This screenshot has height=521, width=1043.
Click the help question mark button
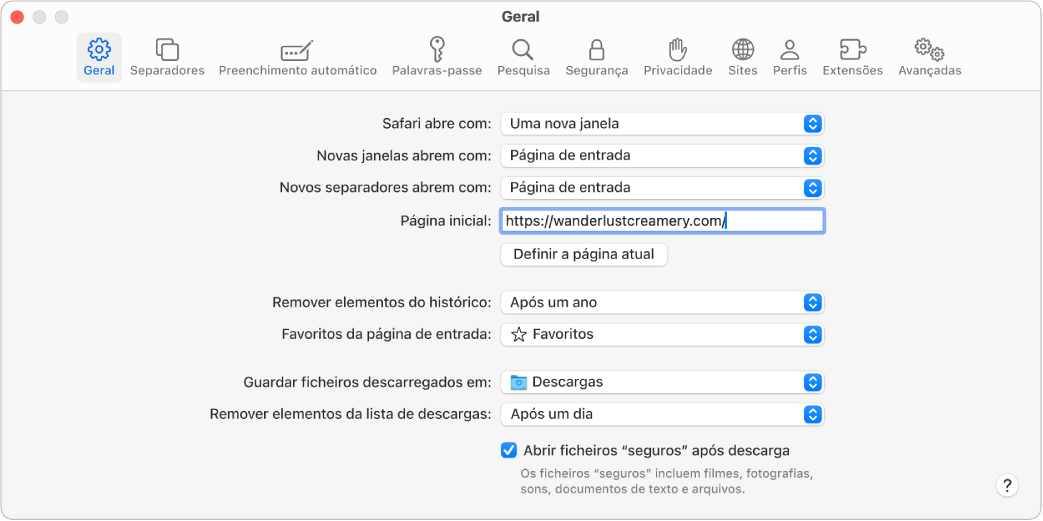coord(1007,485)
